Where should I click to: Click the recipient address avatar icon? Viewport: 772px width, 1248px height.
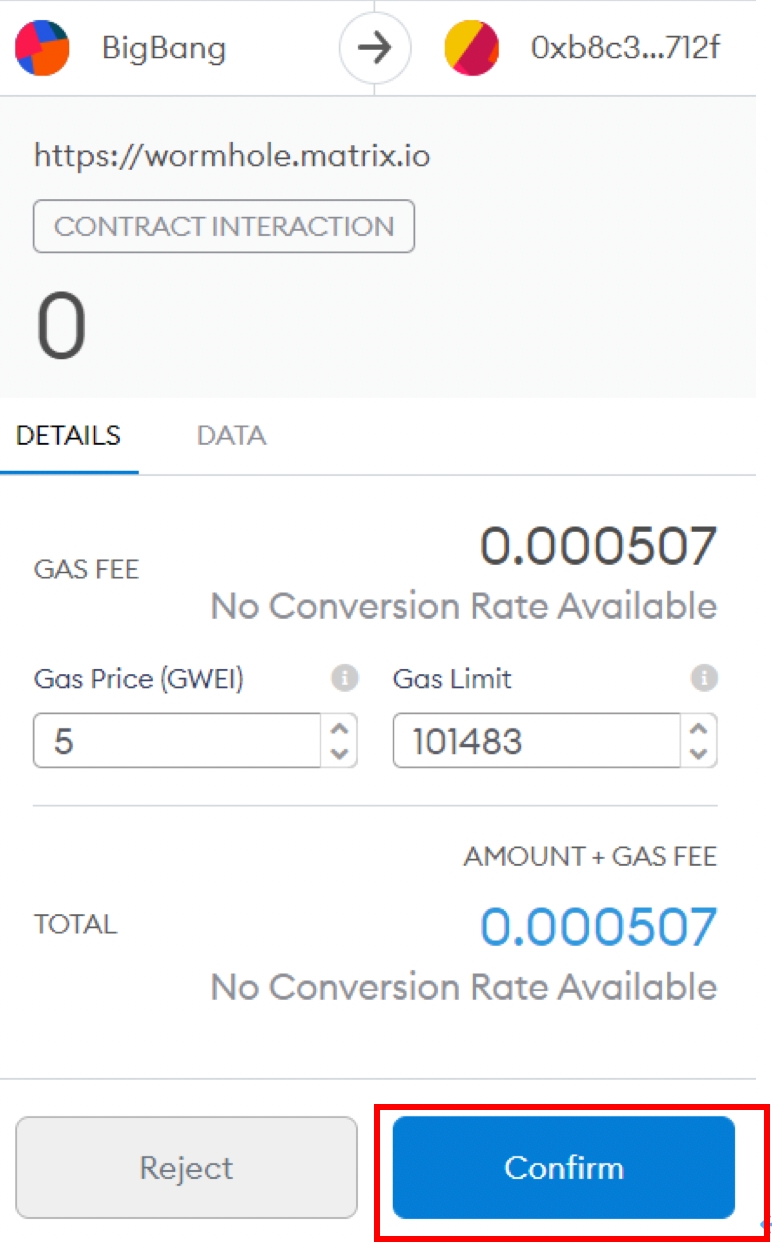(471, 48)
